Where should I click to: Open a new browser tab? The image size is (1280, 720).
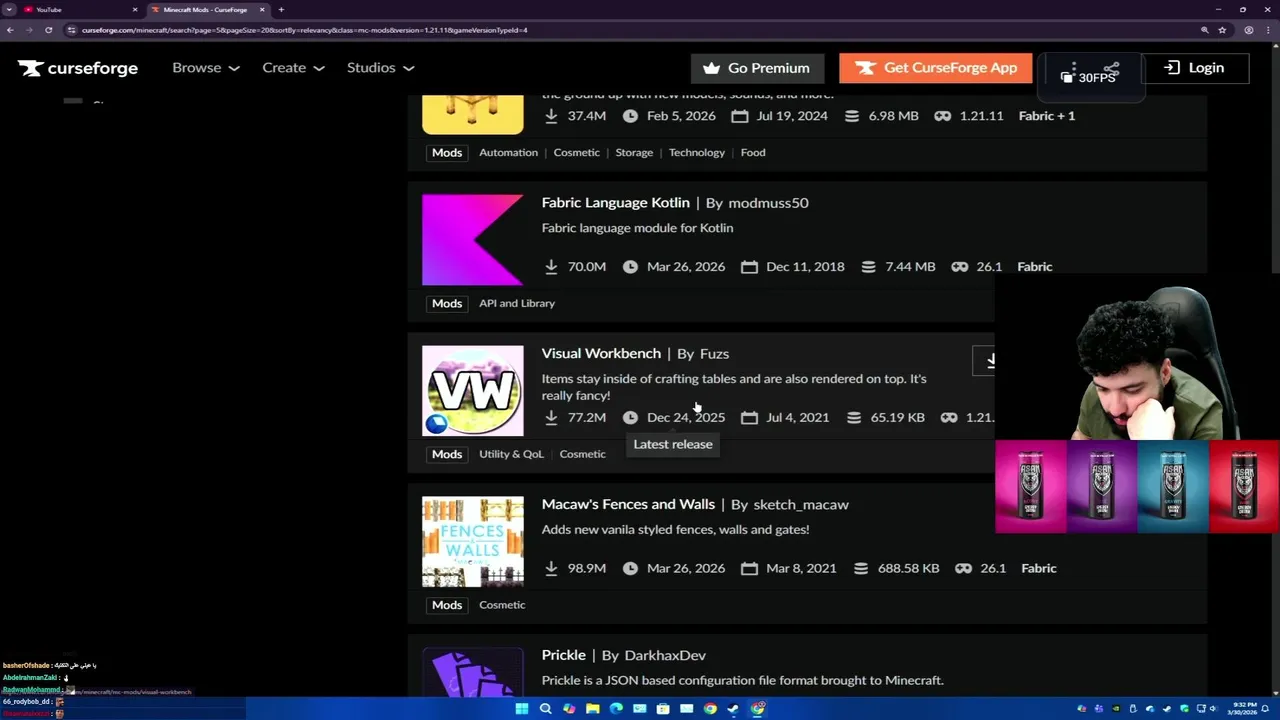tap(281, 10)
